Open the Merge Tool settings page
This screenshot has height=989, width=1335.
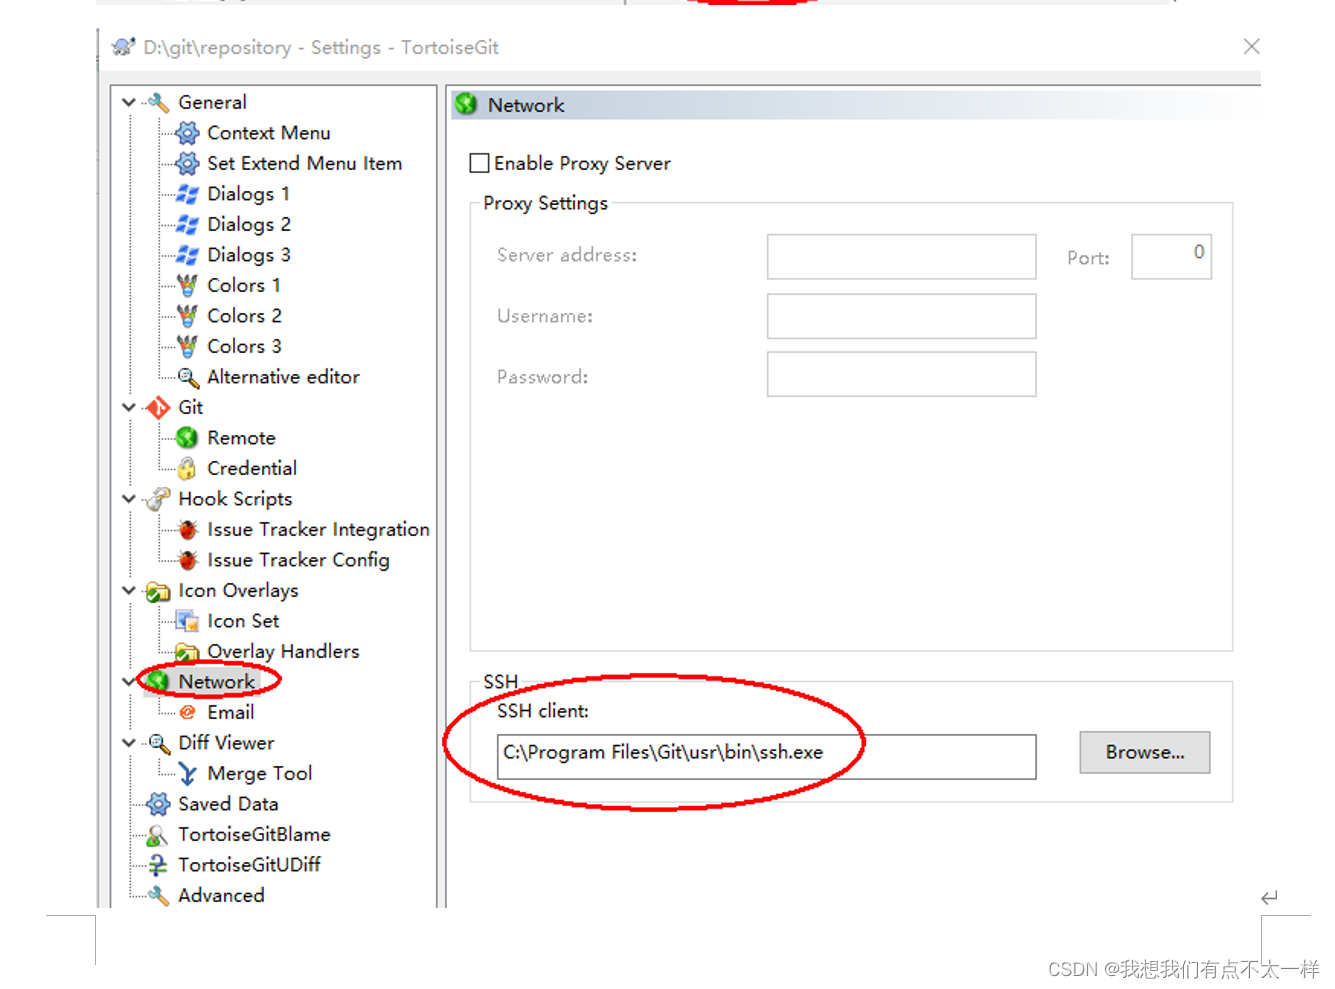tap(260, 773)
